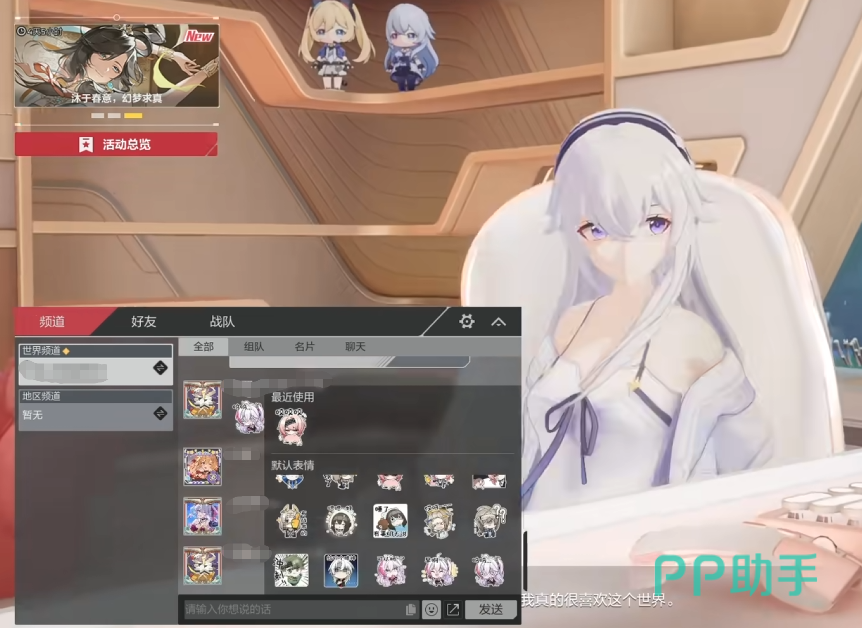Collapse the chat panel with the up chevron

coord(498,321)
